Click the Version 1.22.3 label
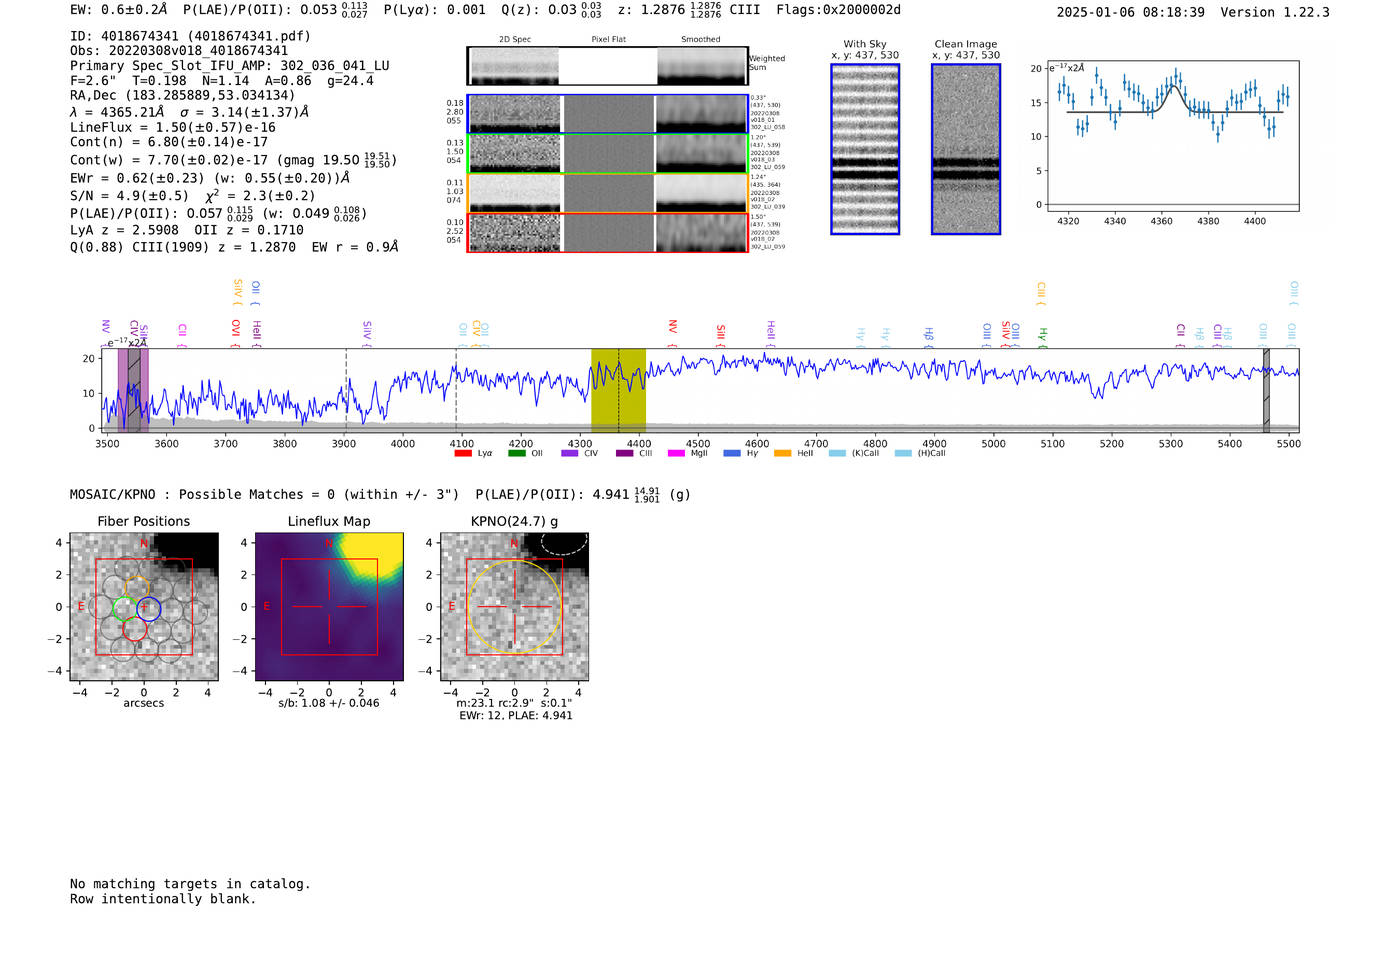 [x=1275, y=12]
